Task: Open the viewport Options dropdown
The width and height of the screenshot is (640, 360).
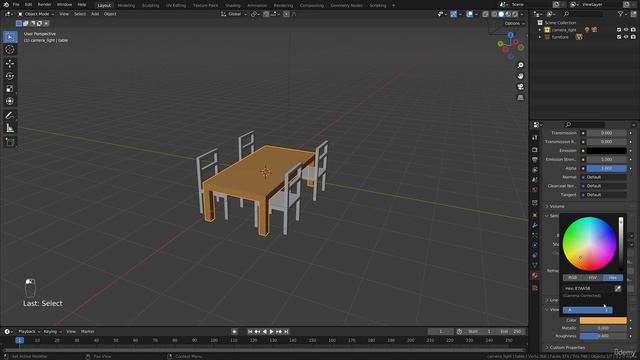Action: click(514, 23)
